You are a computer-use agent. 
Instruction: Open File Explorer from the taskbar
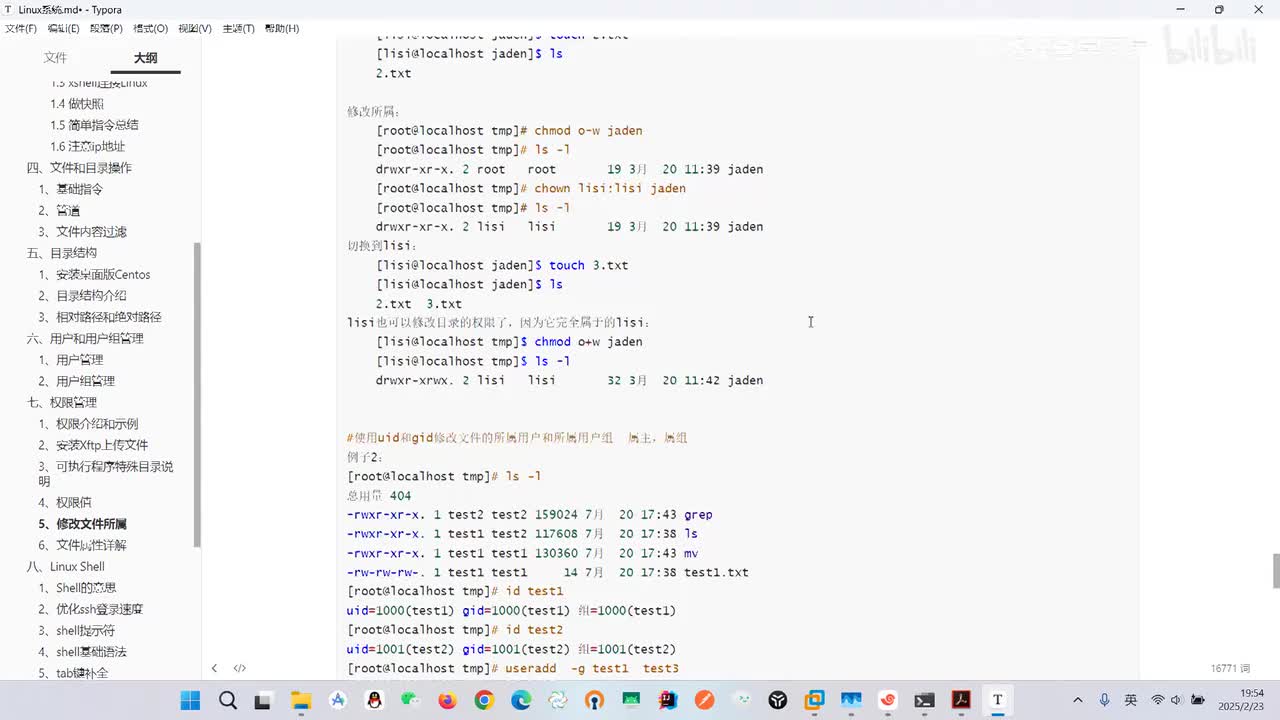301,700
